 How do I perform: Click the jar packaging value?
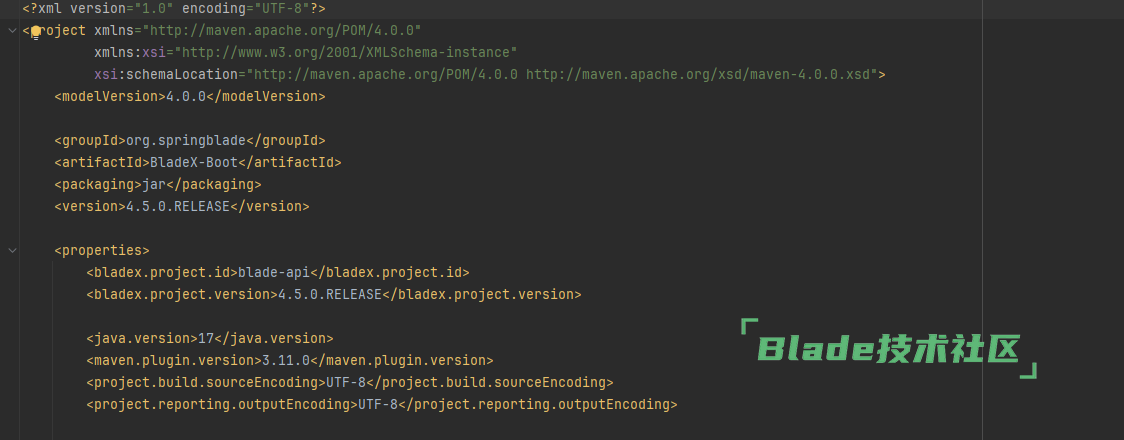click(154, 185)
